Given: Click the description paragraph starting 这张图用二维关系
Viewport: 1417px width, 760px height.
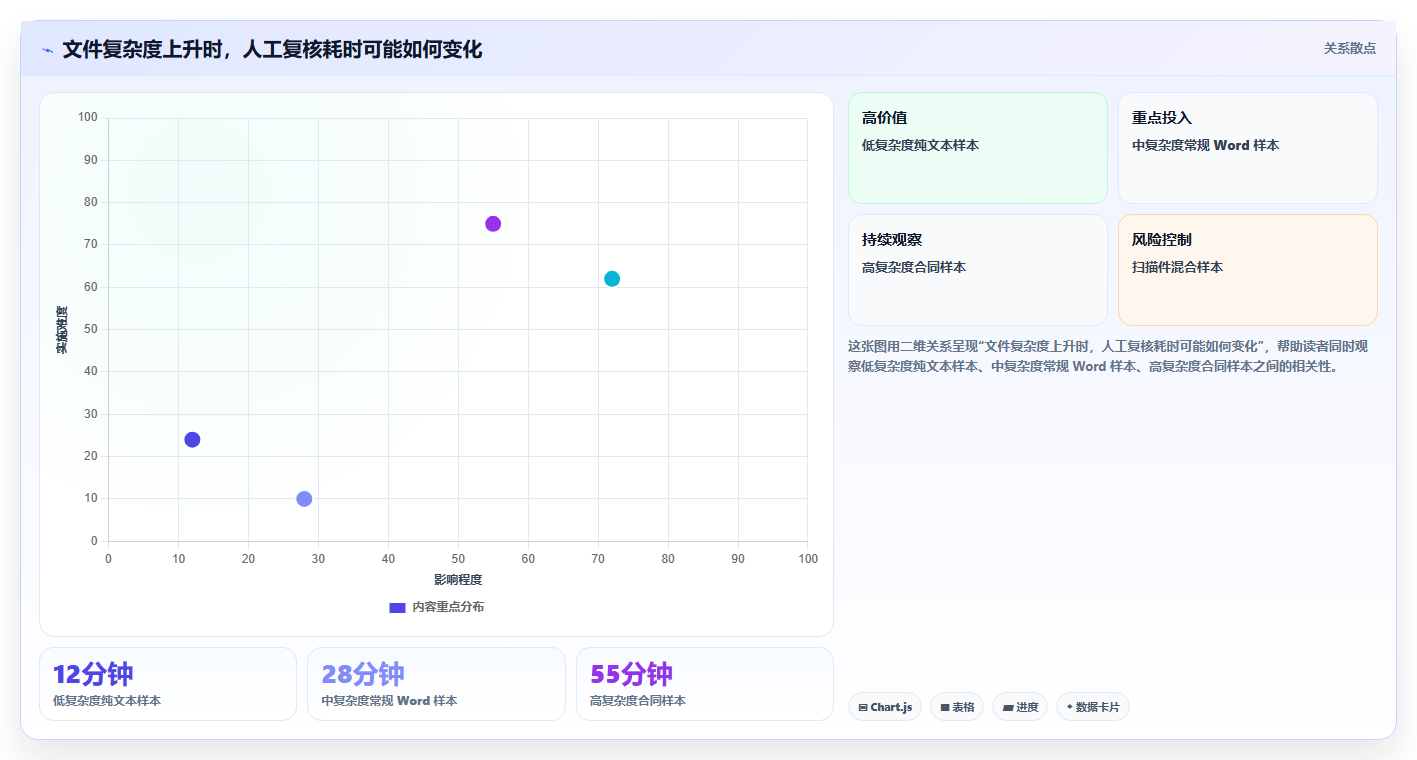Looking at the screenshot, I should (x=1108, y=356).
